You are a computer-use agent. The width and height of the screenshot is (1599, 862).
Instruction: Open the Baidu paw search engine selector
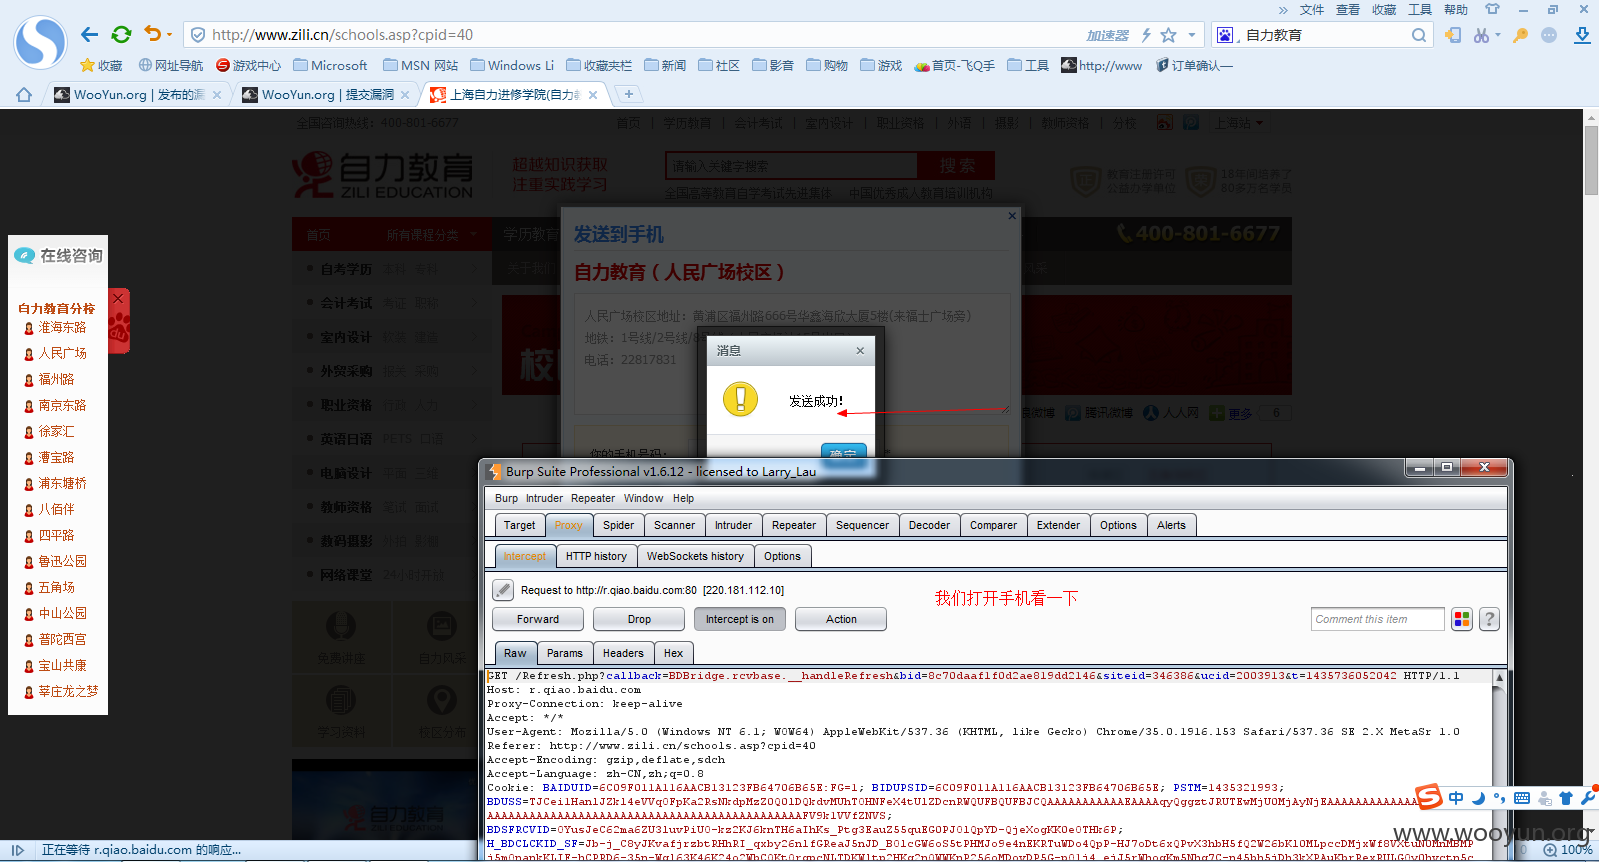tap(1225, 35)
